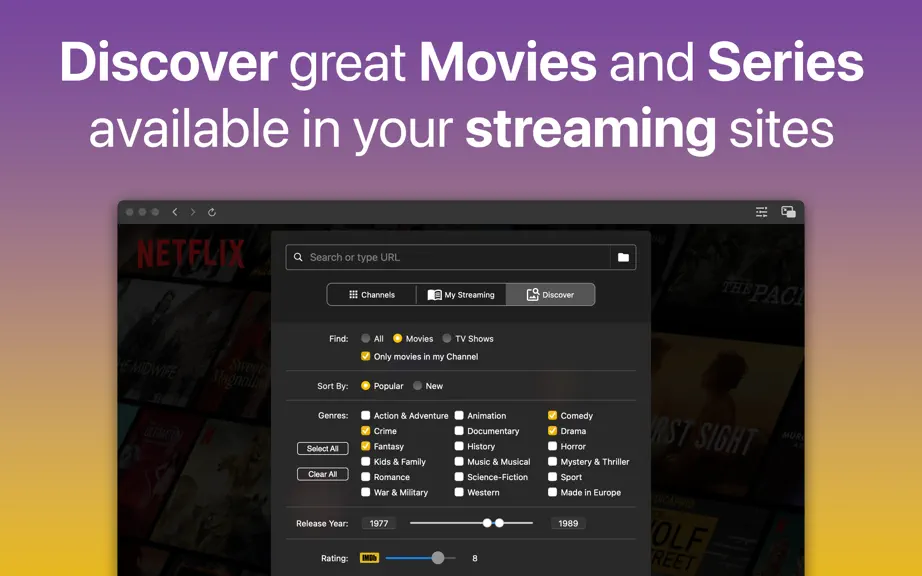Choose New as the sort option
Viewport: 922px width, 576px height.
(x=417, y=386)
